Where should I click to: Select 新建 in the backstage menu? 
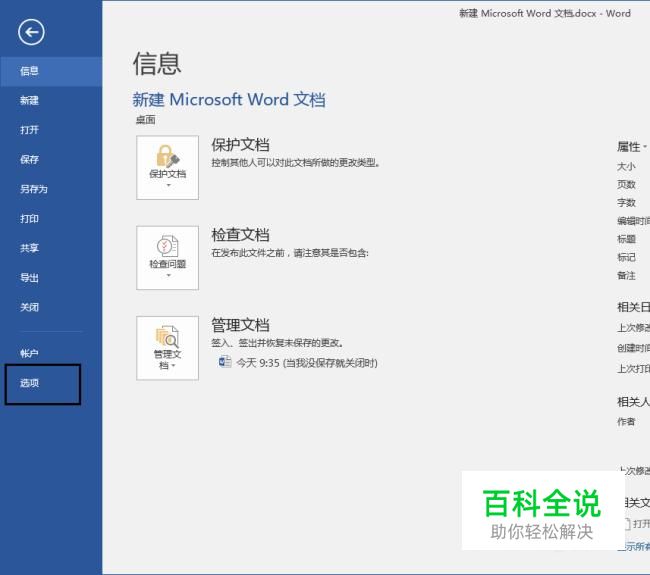51,100
